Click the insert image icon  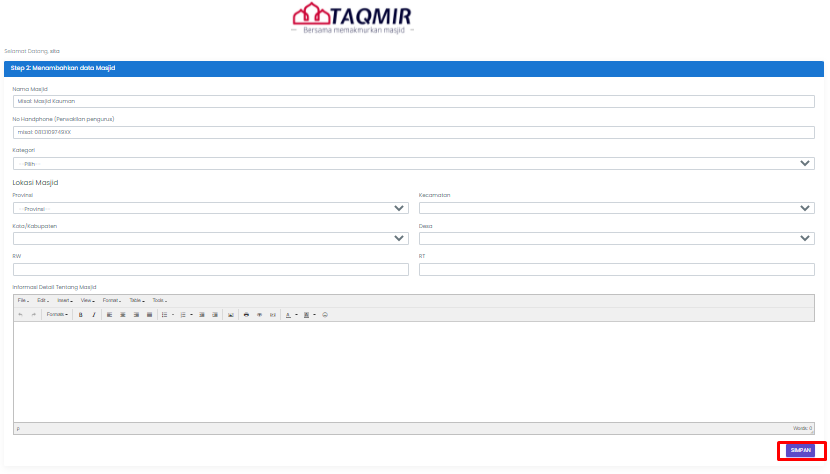[231, 314]
